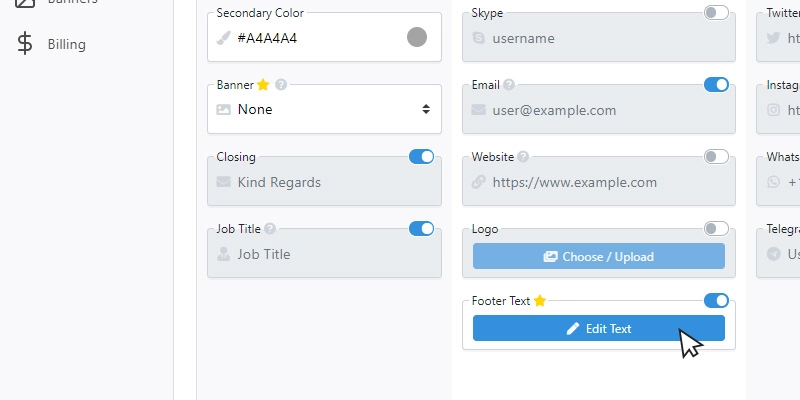This screenshot has width=800, height=400.
Task: Turn on the Website toggle
Action: (x=716, y=157)
